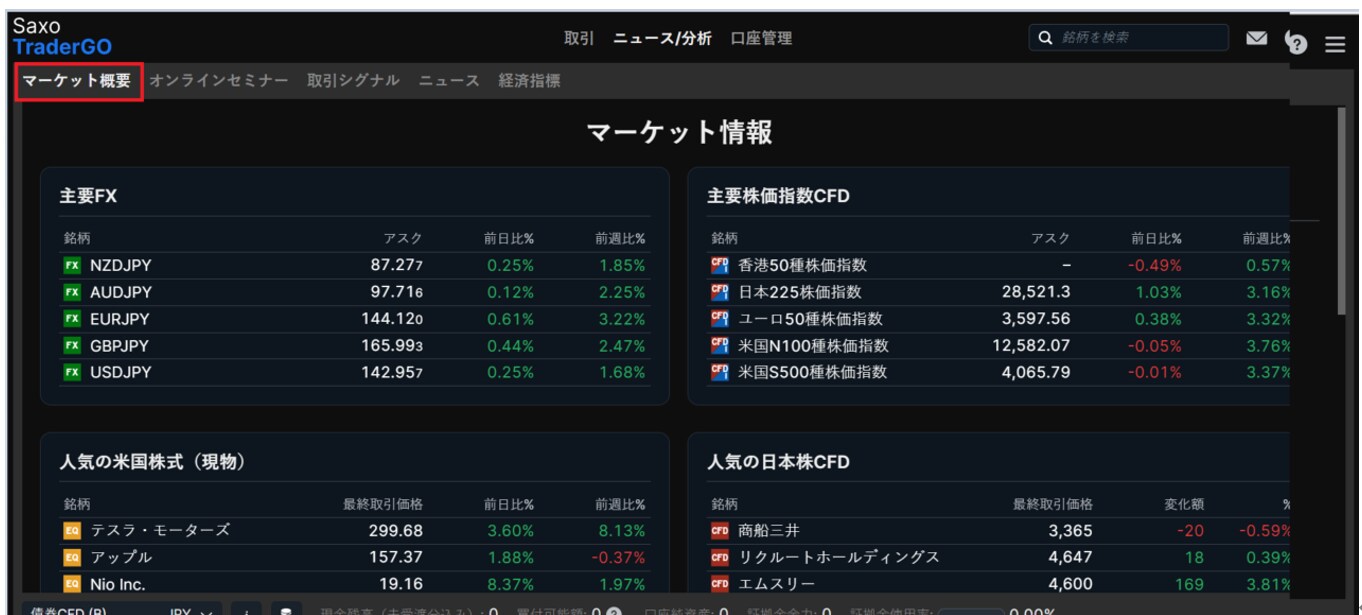Click the AUDJPY ask price 97.716
This screenshot has width=1362, height=615.
[396, 292]
